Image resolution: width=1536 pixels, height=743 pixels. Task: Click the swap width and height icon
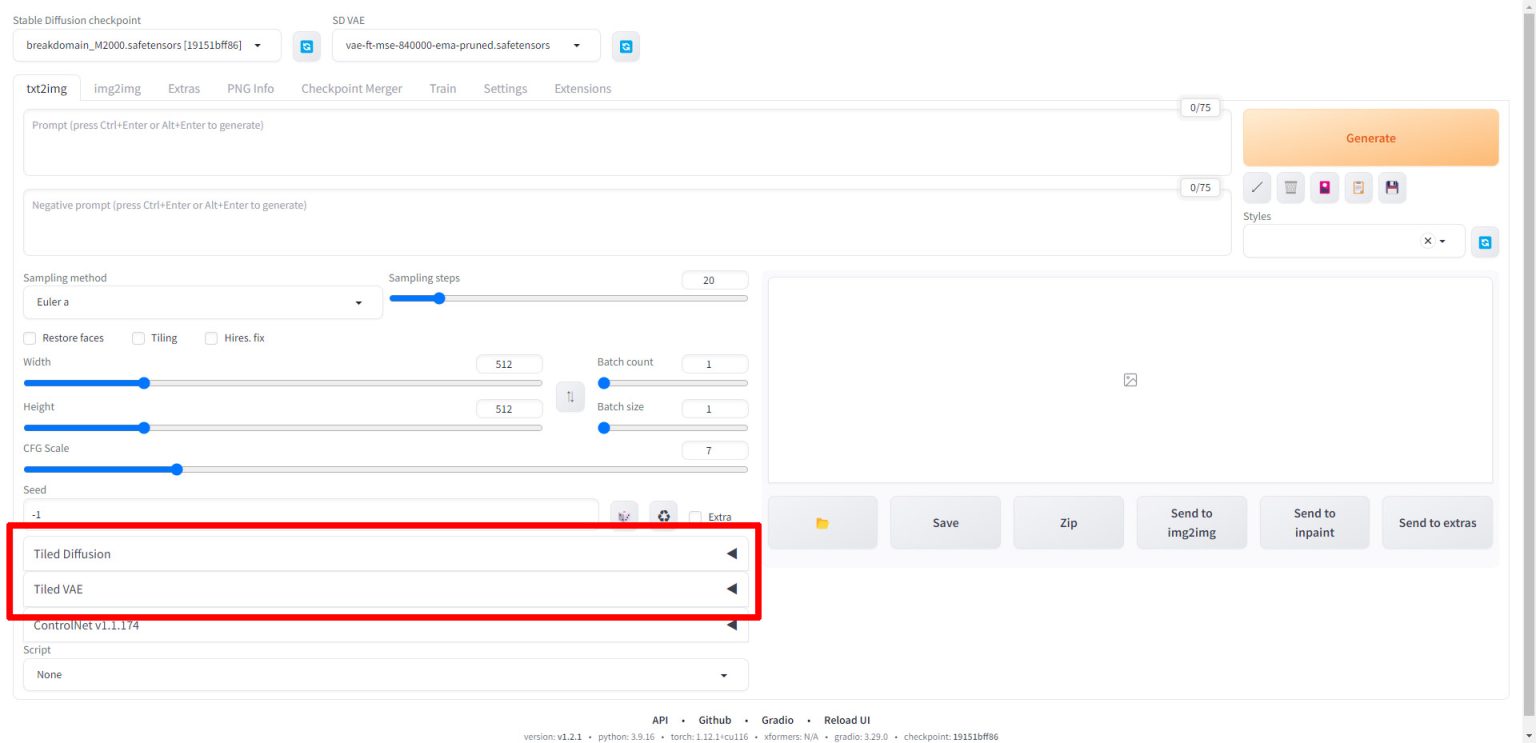pos(570,397)
